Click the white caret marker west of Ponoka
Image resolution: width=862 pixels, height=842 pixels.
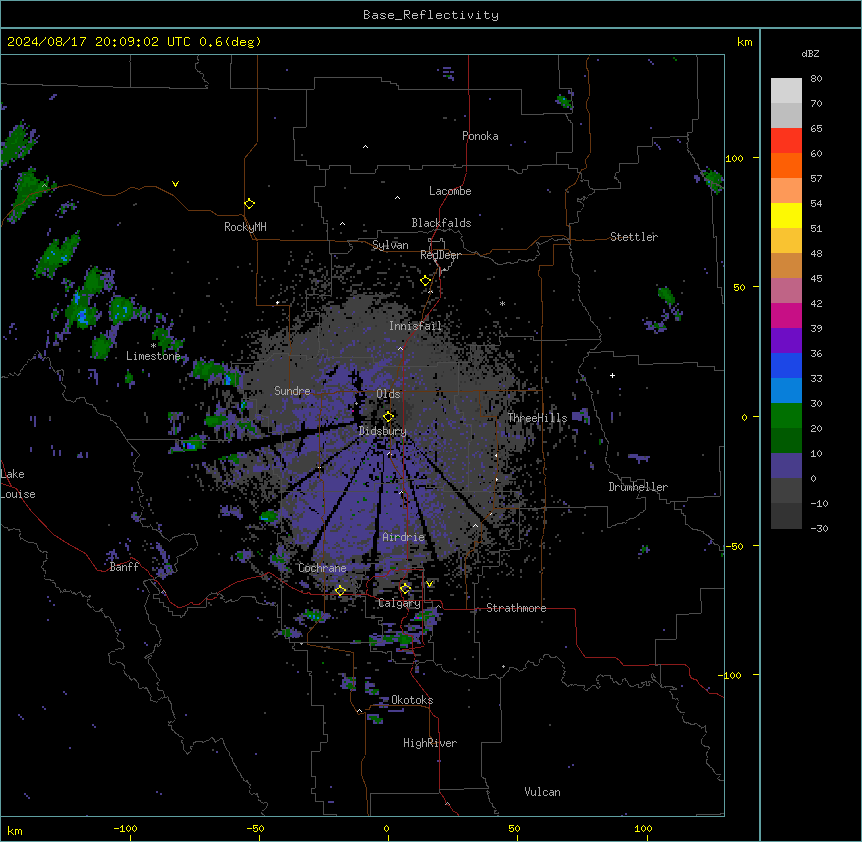coord(366,147)
